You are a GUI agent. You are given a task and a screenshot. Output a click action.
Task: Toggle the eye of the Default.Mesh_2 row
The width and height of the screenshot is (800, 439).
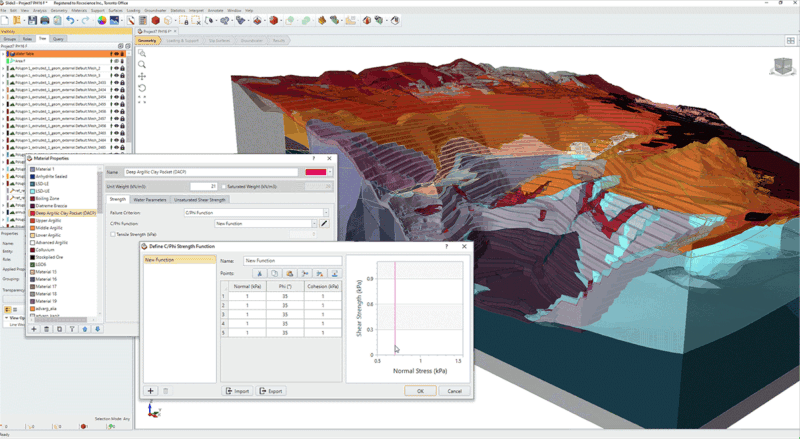coord(116,68)
